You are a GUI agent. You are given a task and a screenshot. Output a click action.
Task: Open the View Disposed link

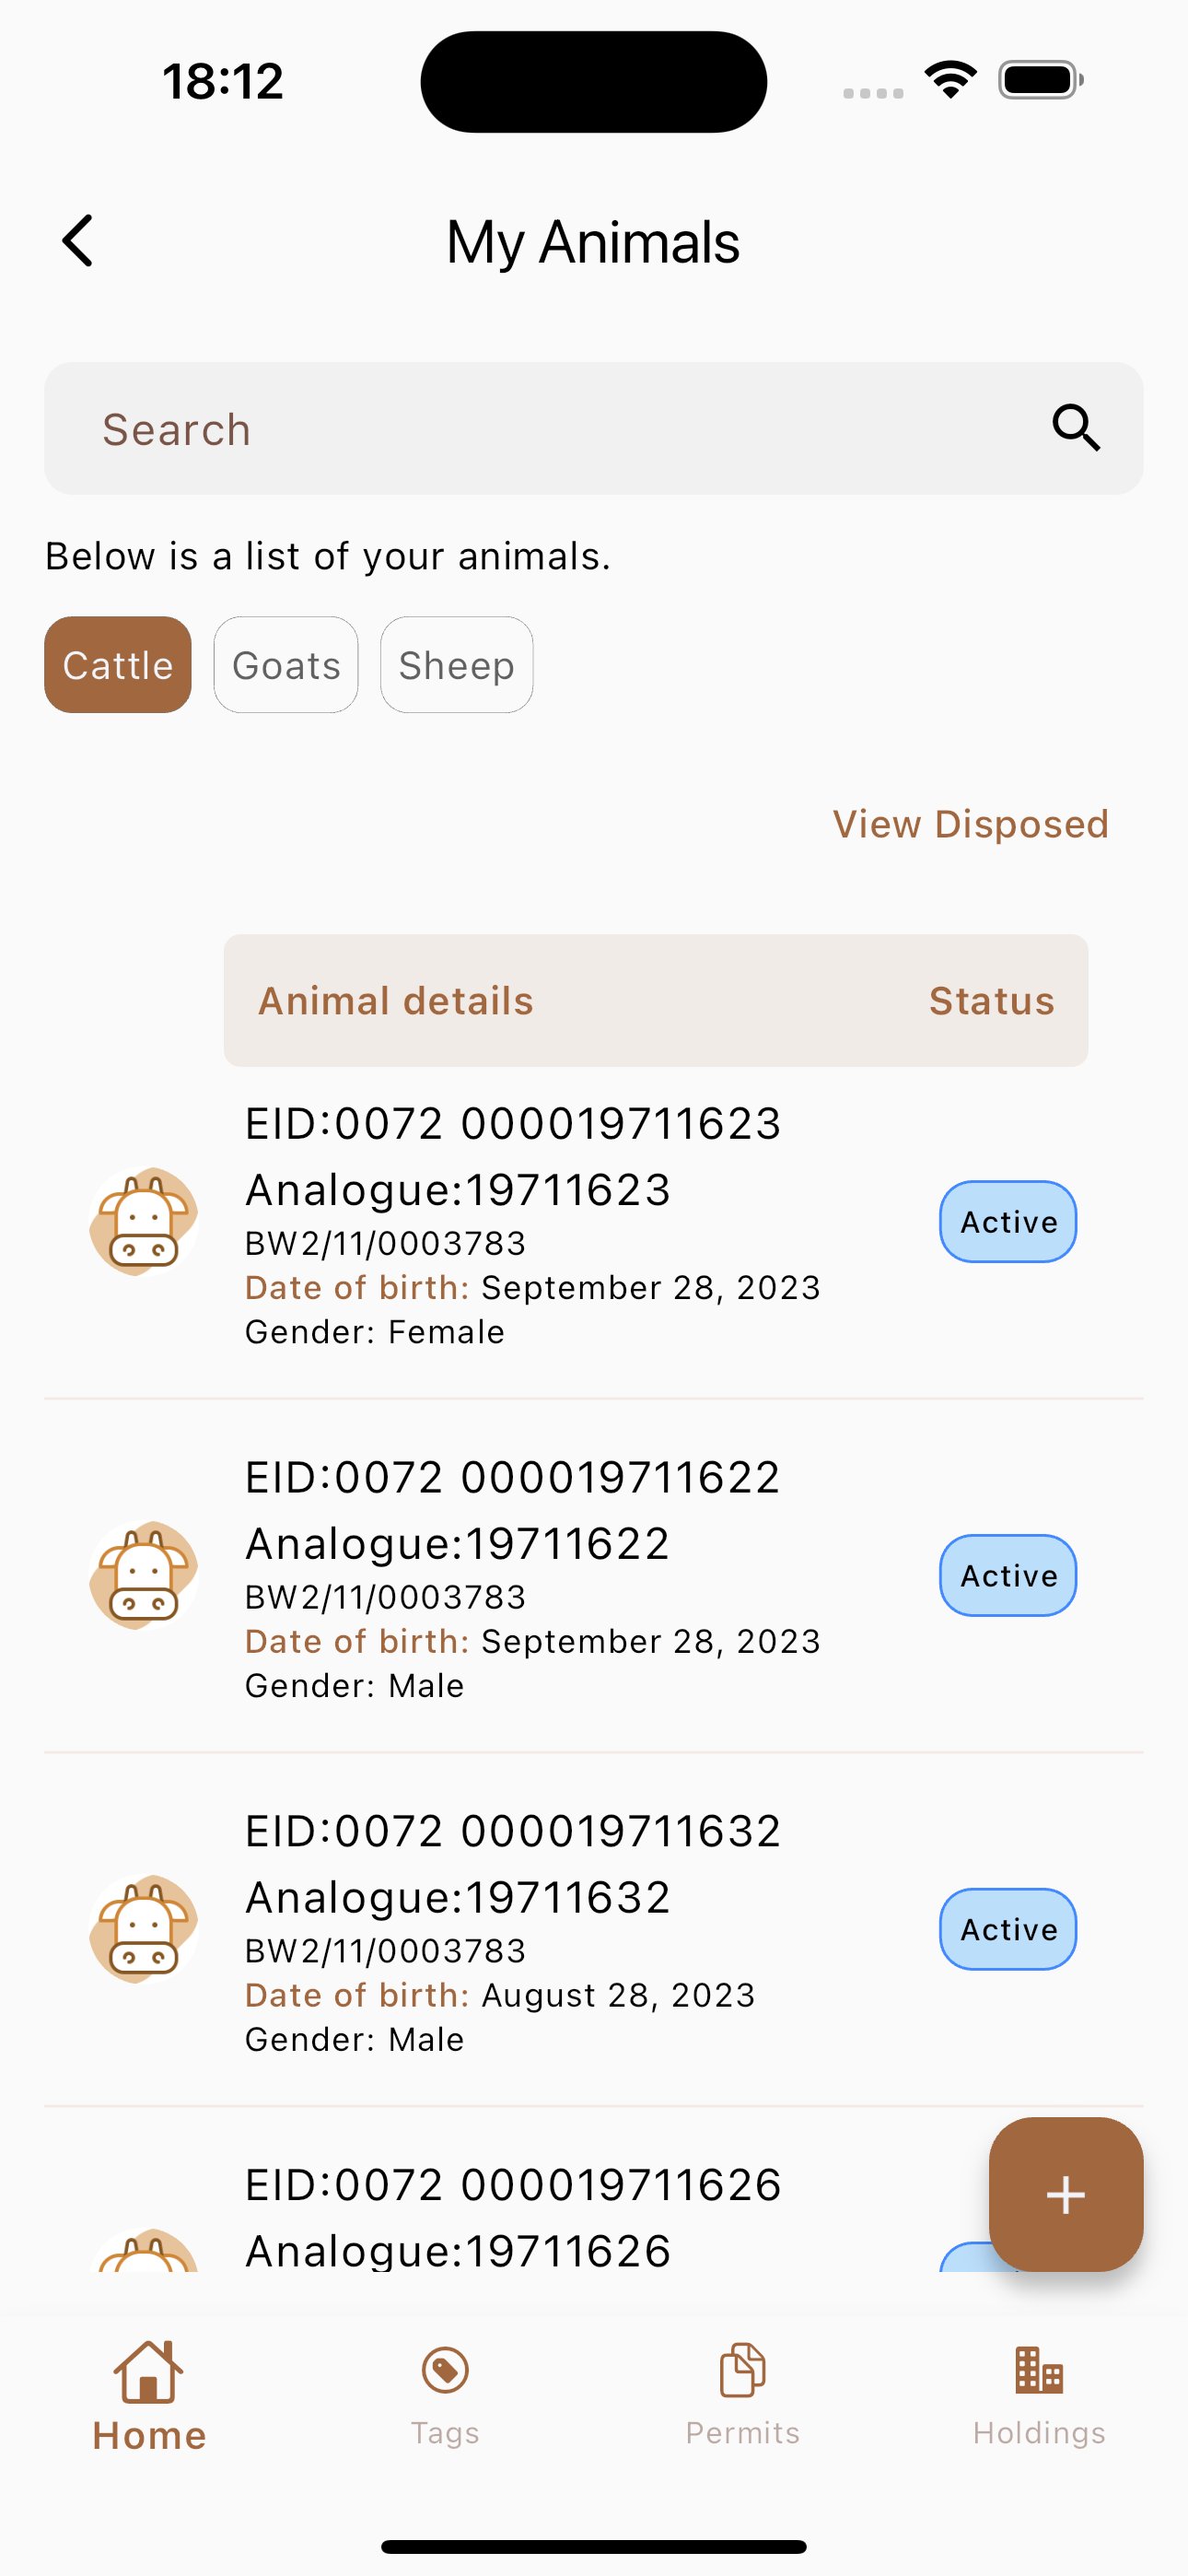(970, 824)
